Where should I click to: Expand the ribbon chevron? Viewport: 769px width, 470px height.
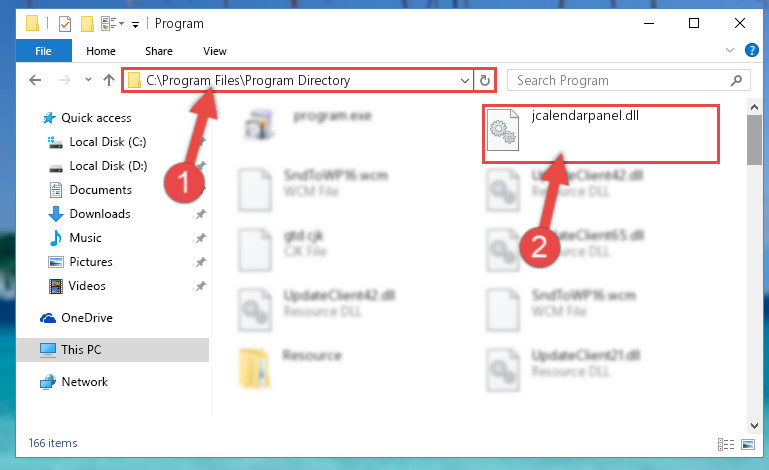(x=730, y=50)
